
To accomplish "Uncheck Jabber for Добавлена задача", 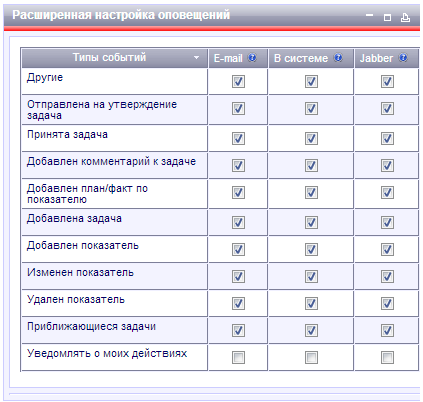I will click(387, 222).
